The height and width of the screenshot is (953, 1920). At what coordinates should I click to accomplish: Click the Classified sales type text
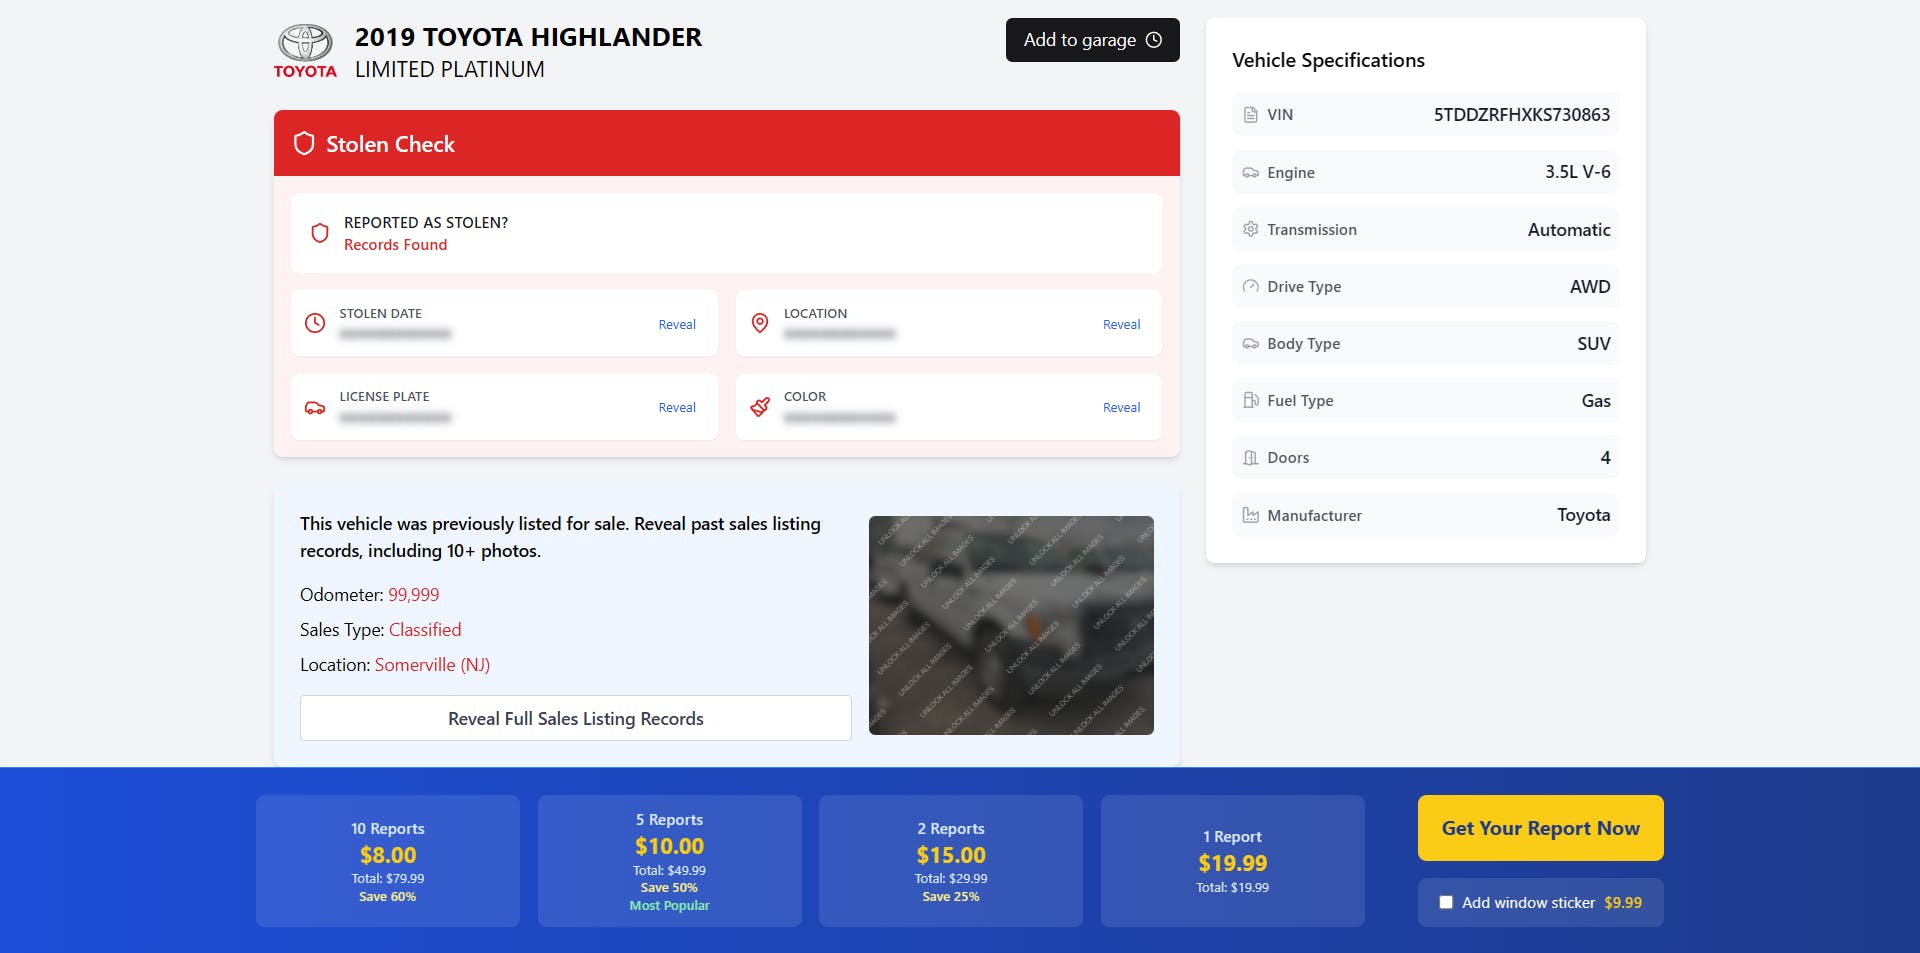tap(425, 630)
